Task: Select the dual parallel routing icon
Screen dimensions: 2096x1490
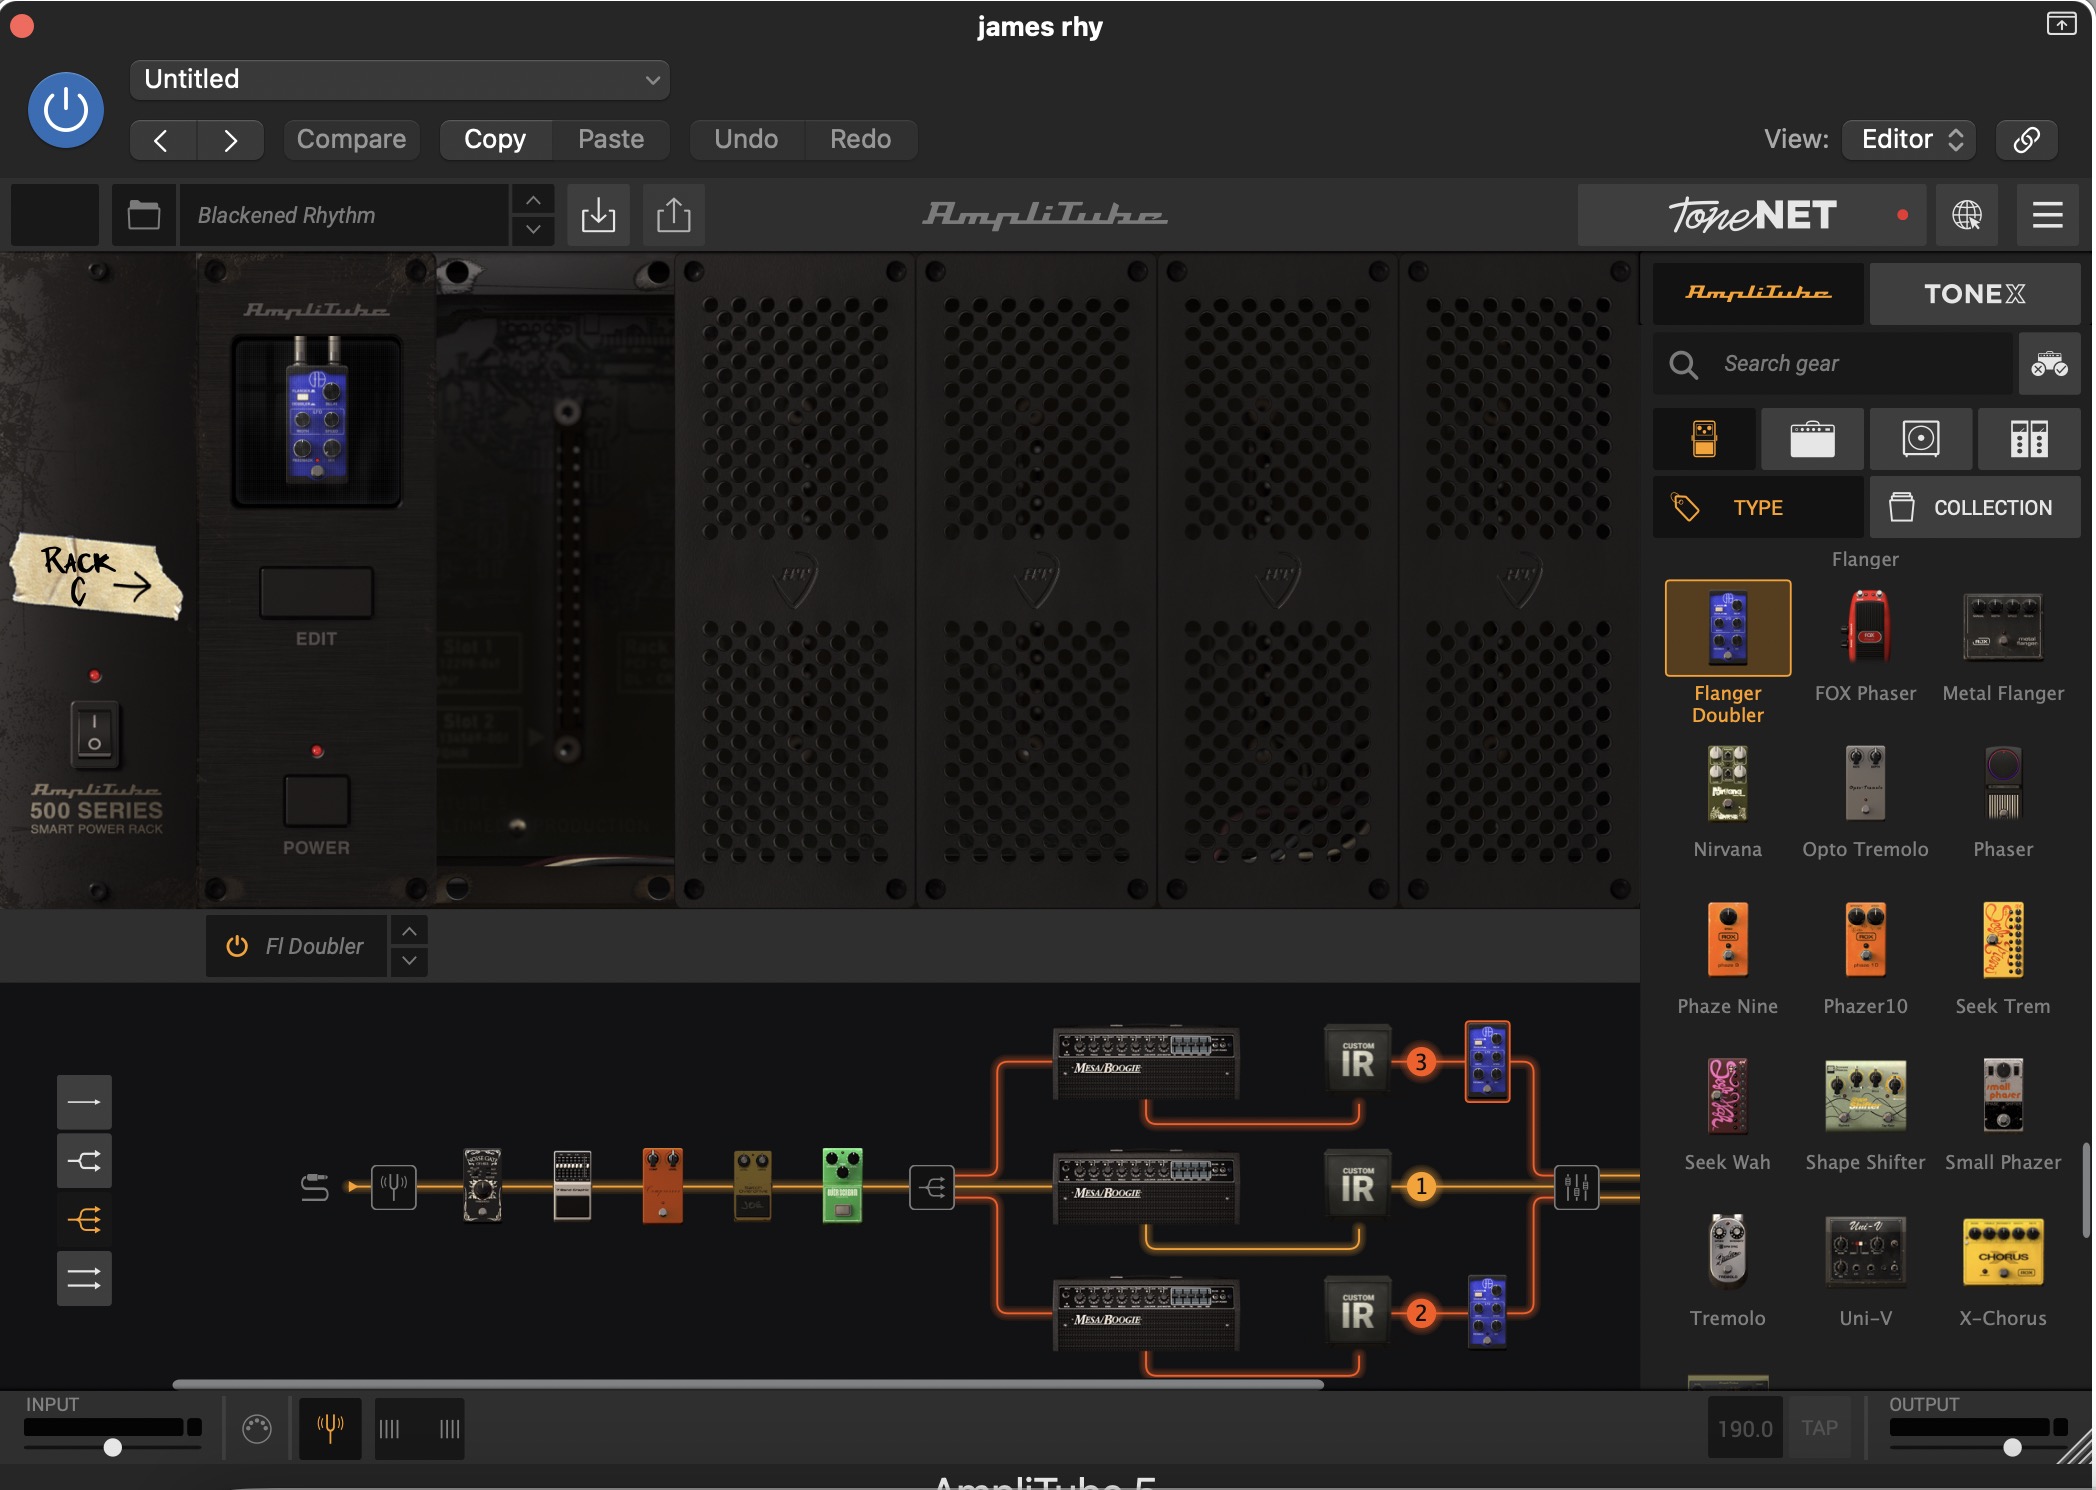Action: point(84,1279)
